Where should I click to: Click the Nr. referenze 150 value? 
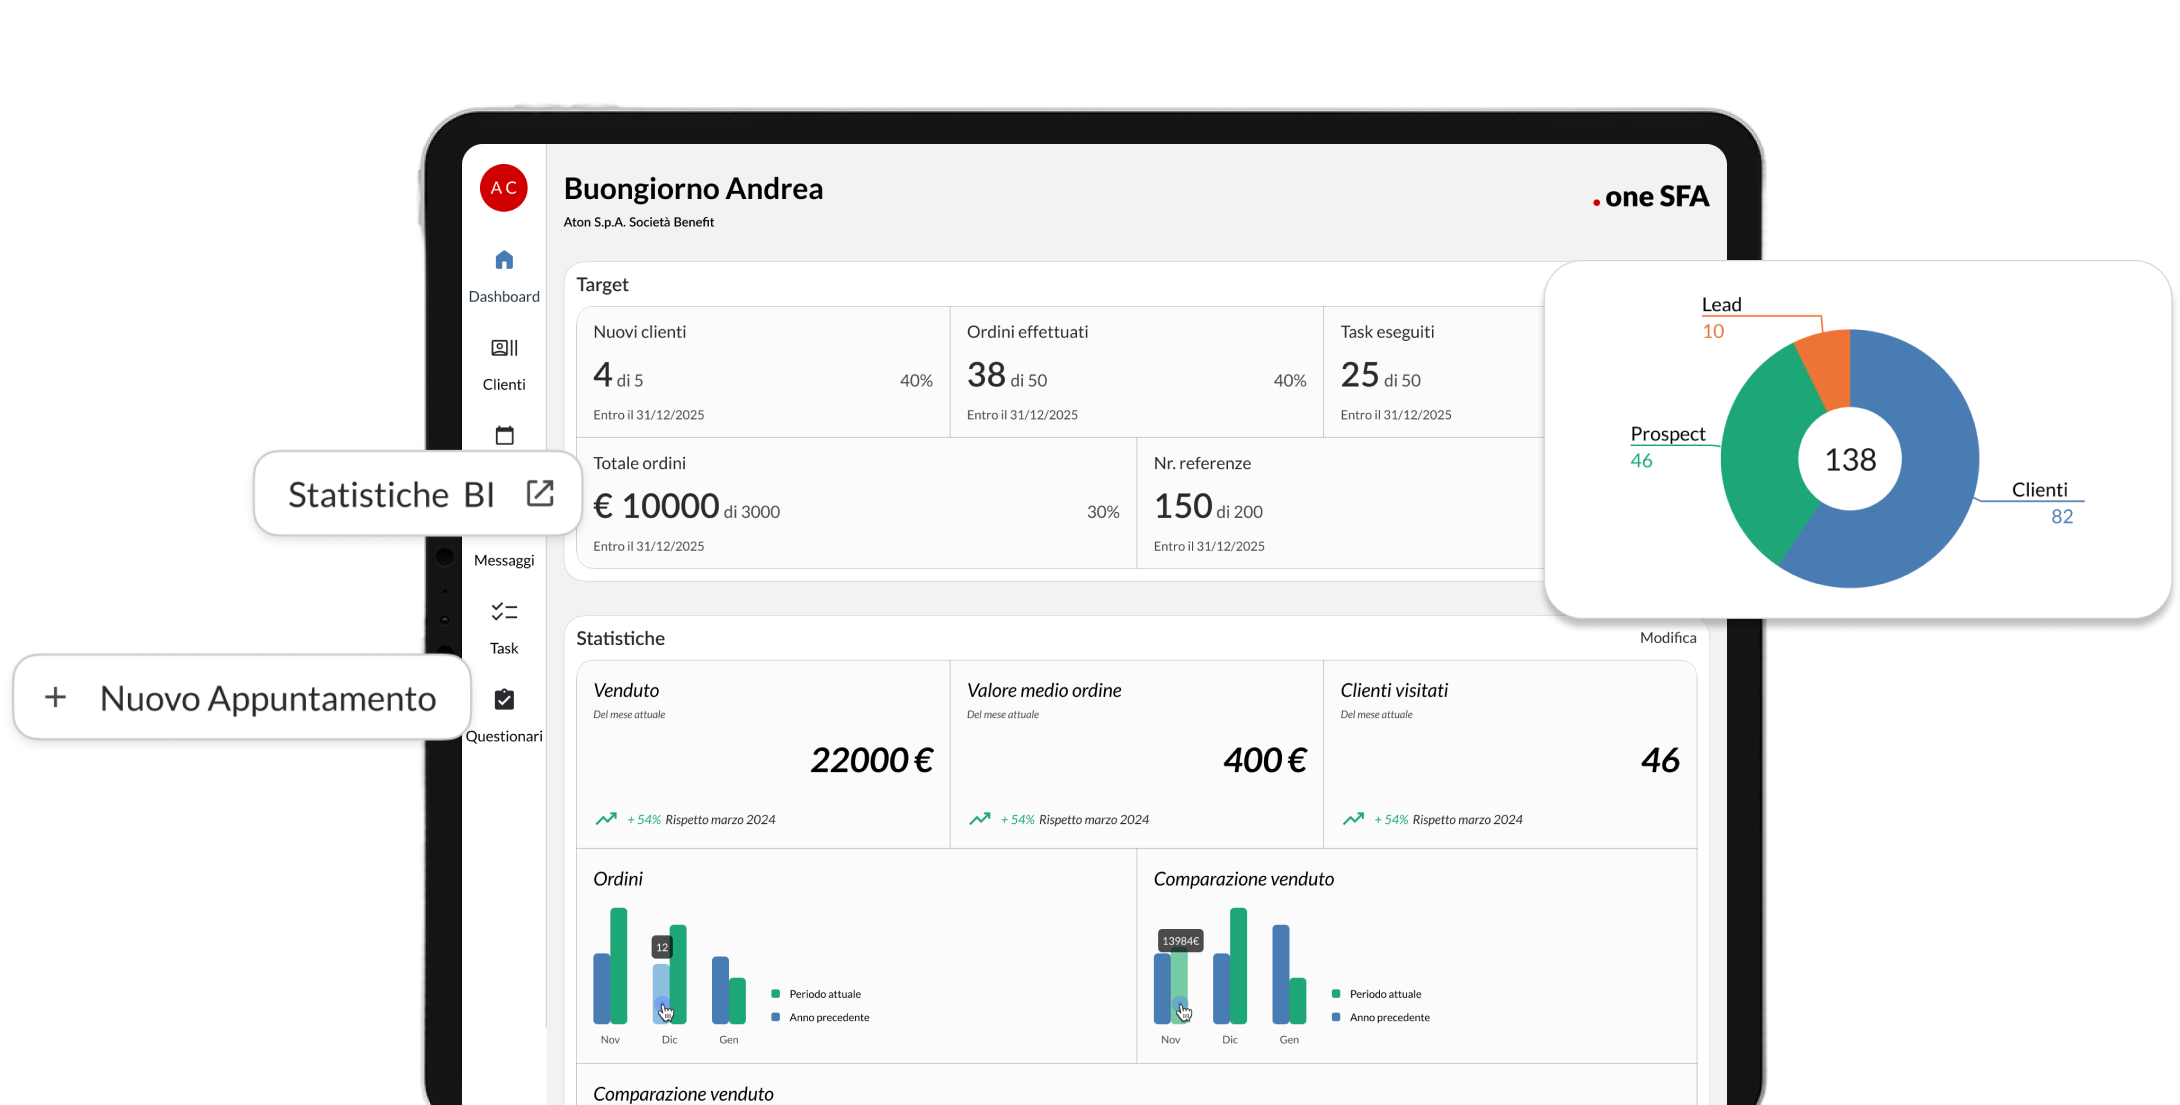tap(1183, 506)
